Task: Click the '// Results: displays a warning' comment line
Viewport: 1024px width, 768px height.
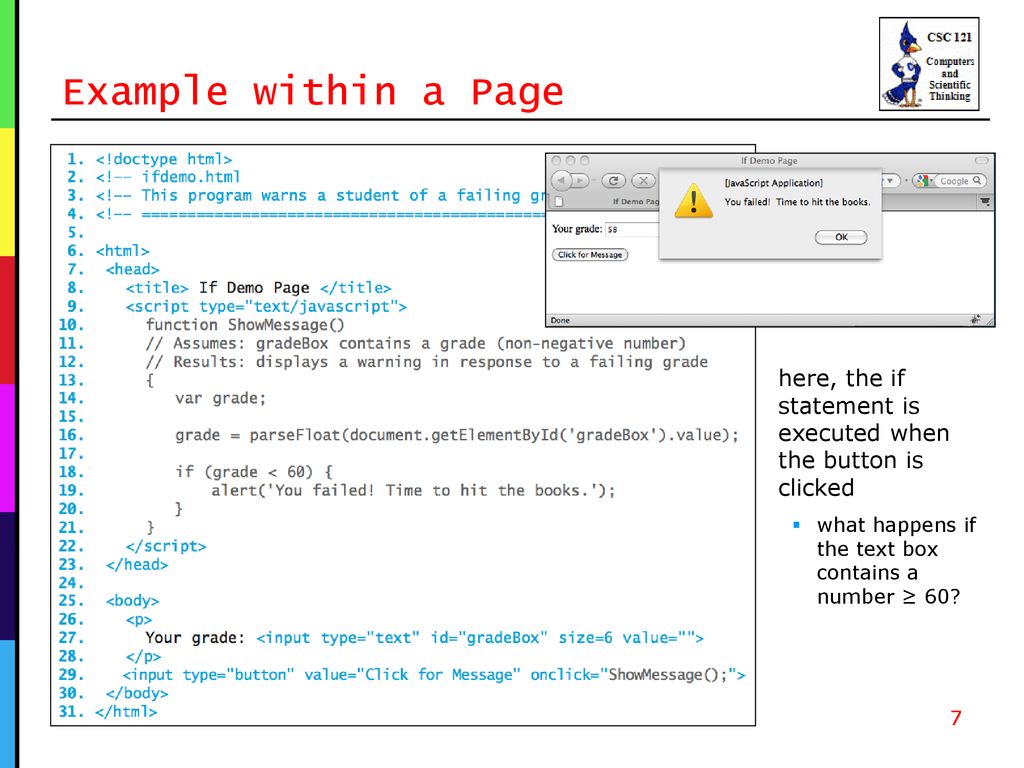Action: (427, 362)
